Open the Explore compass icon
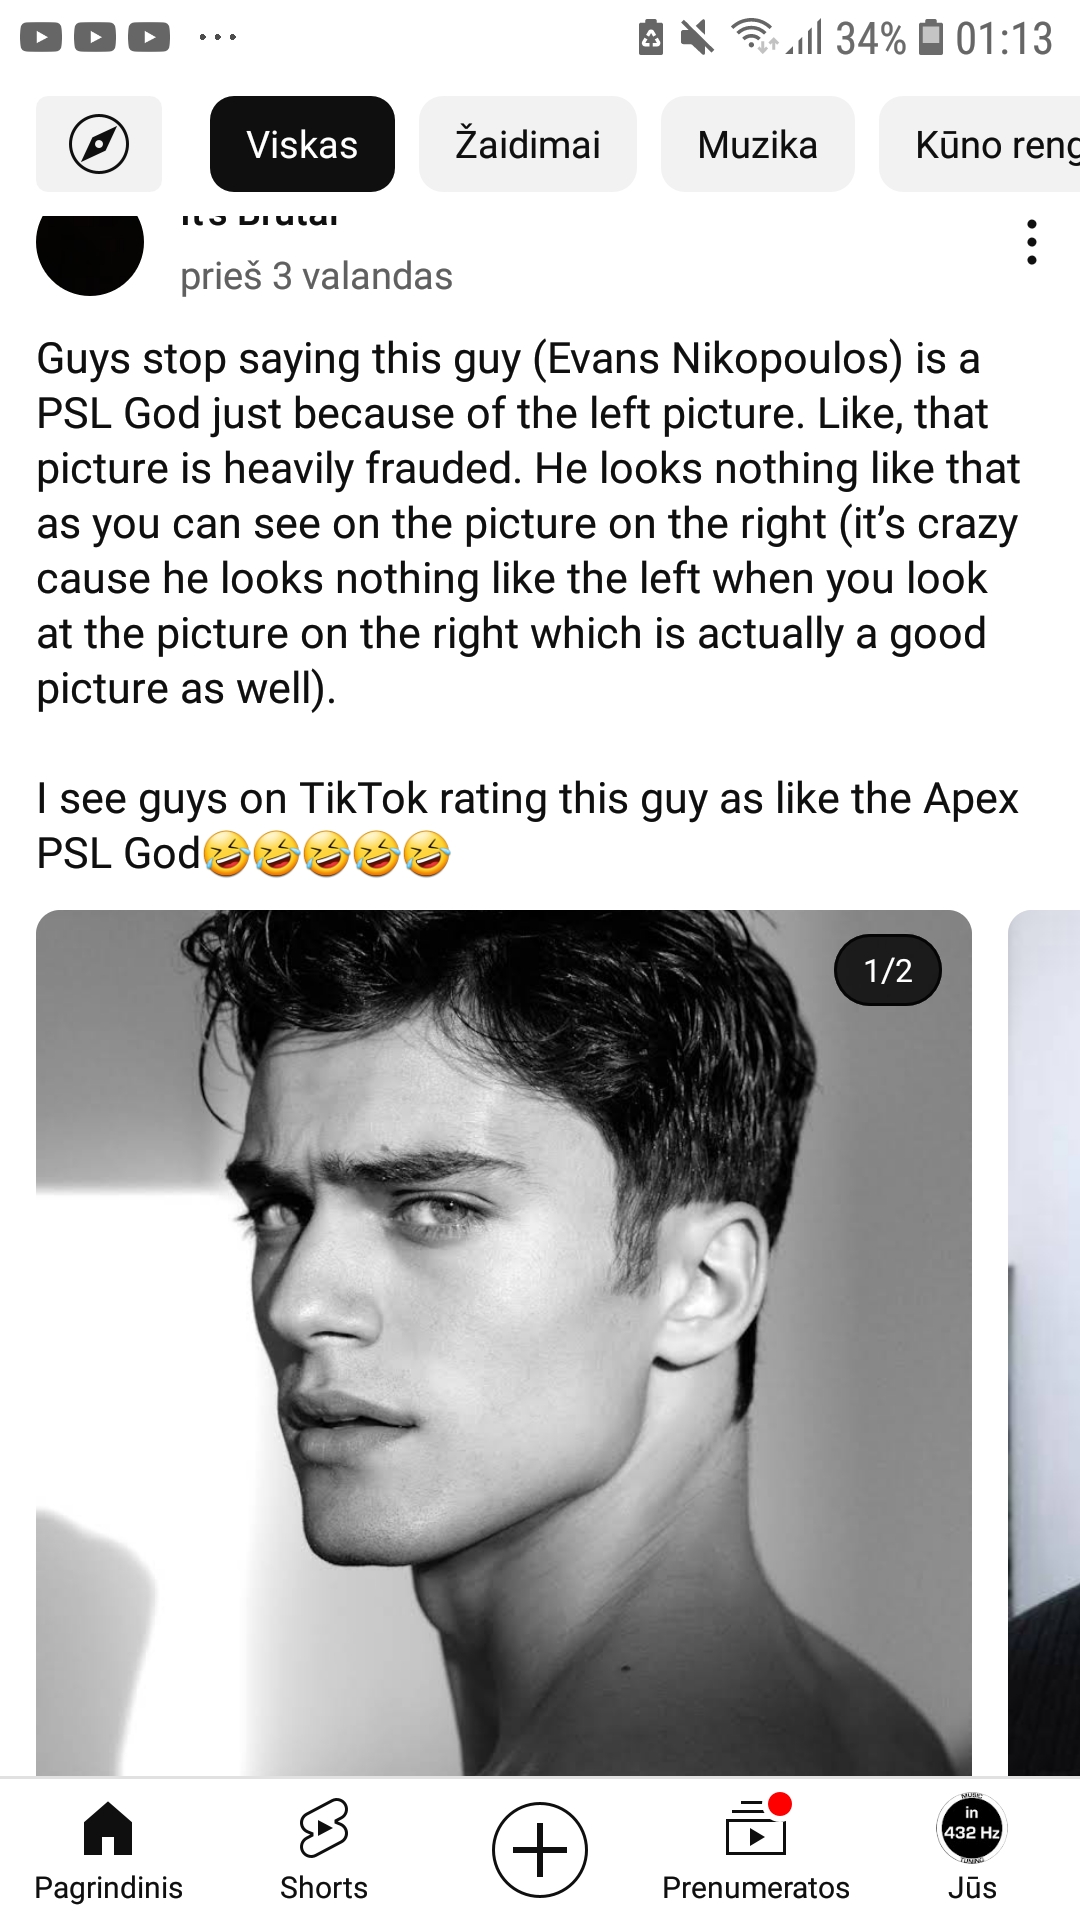Viewport: 1080px width, 1920px height. coord(99,144)
